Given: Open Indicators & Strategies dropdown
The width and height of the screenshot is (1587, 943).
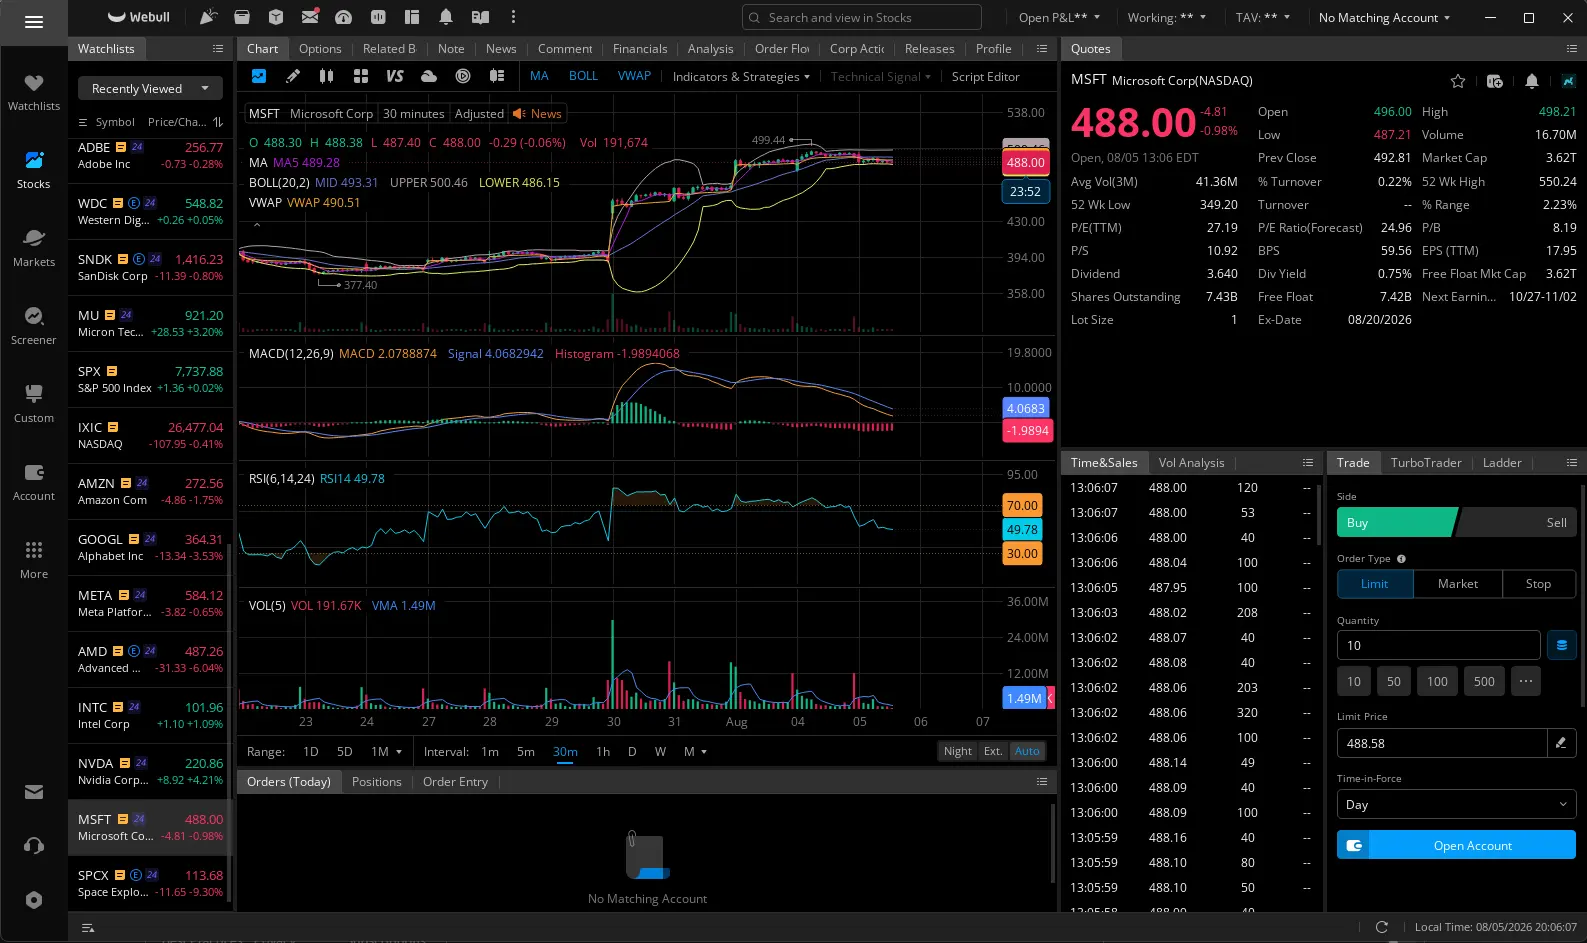Looking at the screenshot, I should (x=740, y=77).
